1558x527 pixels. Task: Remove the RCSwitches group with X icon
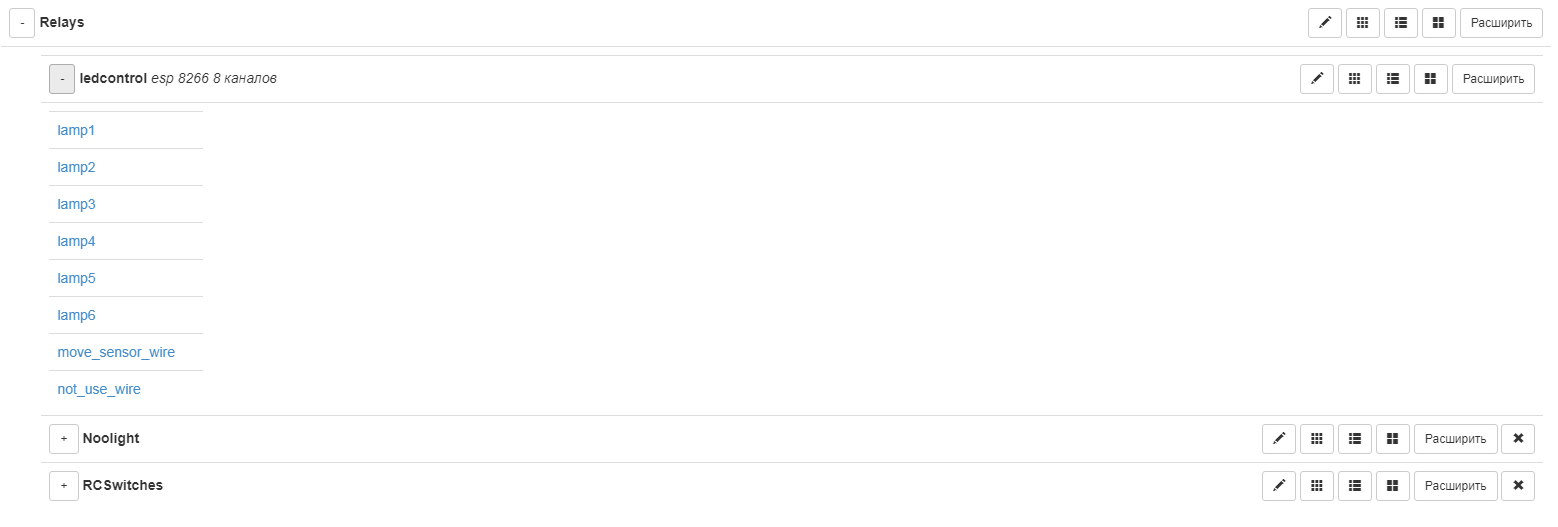pos(1518,486)
